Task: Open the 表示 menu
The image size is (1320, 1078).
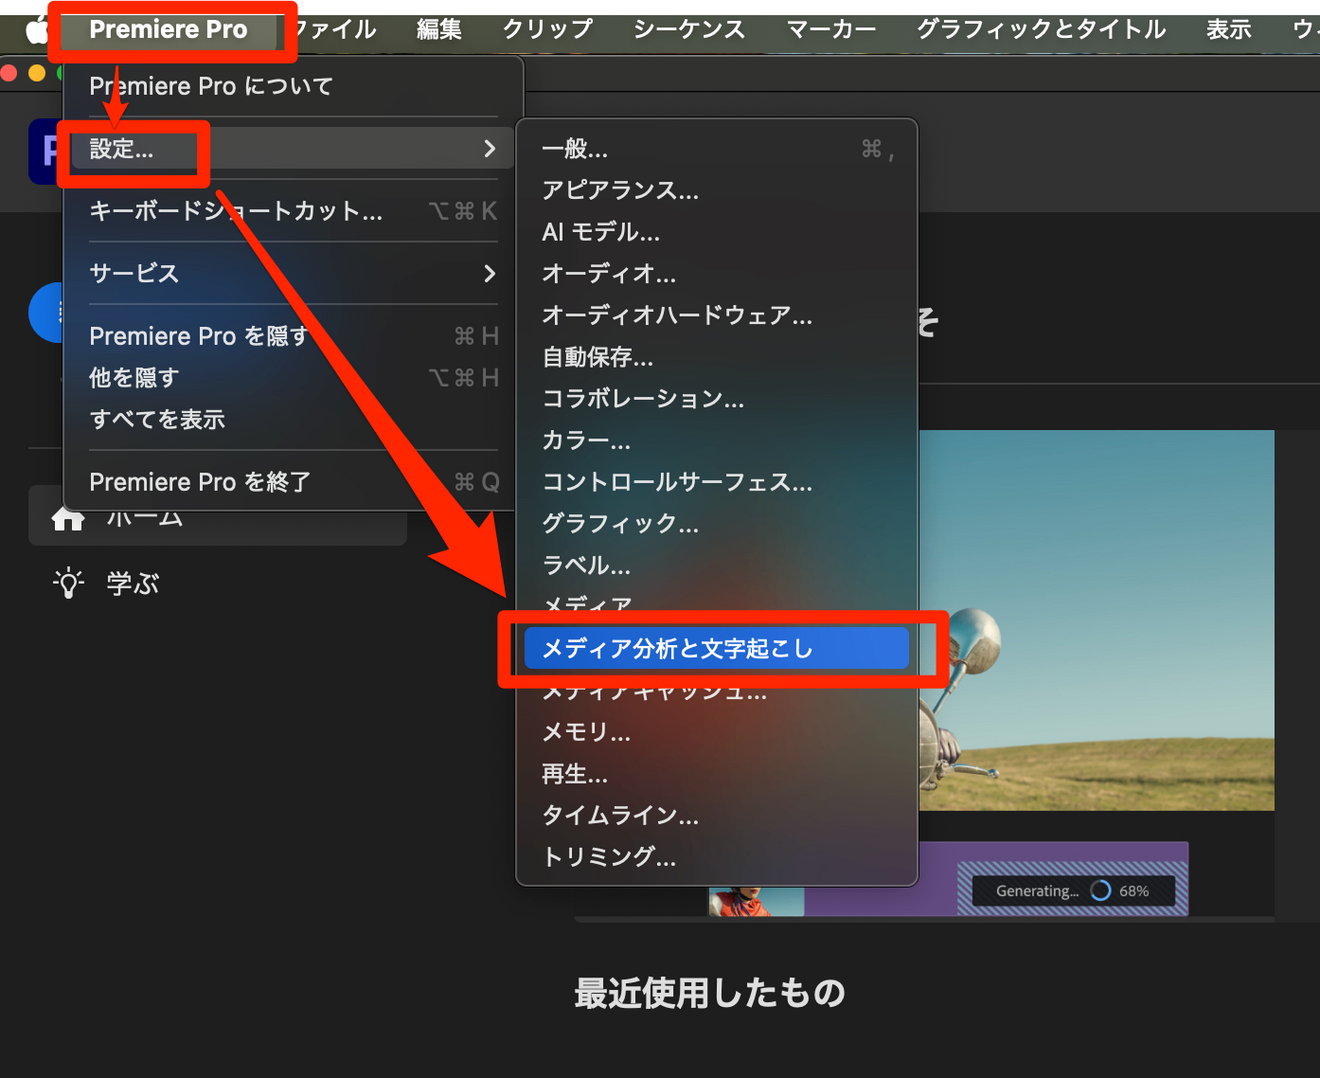Action: (x=1228, y=30)
